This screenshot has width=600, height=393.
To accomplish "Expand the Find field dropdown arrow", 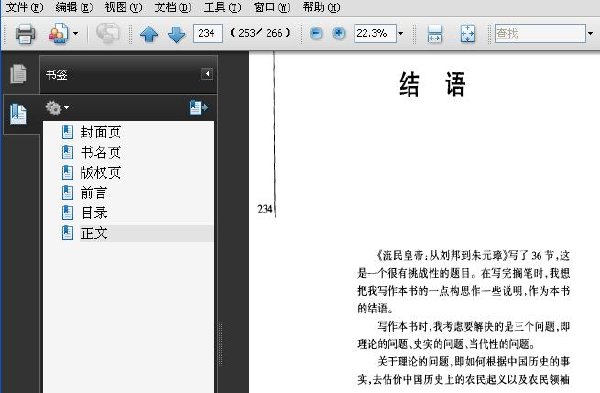I will pos(590,34).
